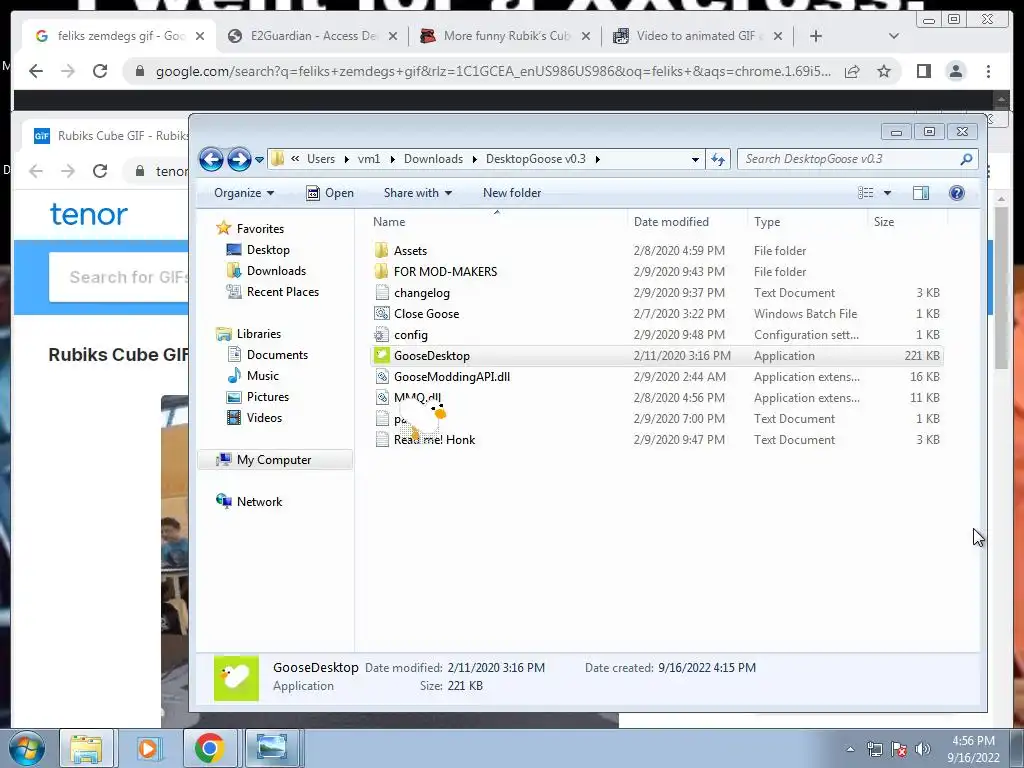Expand the address bar history dropdown
Viewport: 1024px width, 768px height.
pyautogui.click(x=695, y=159)
